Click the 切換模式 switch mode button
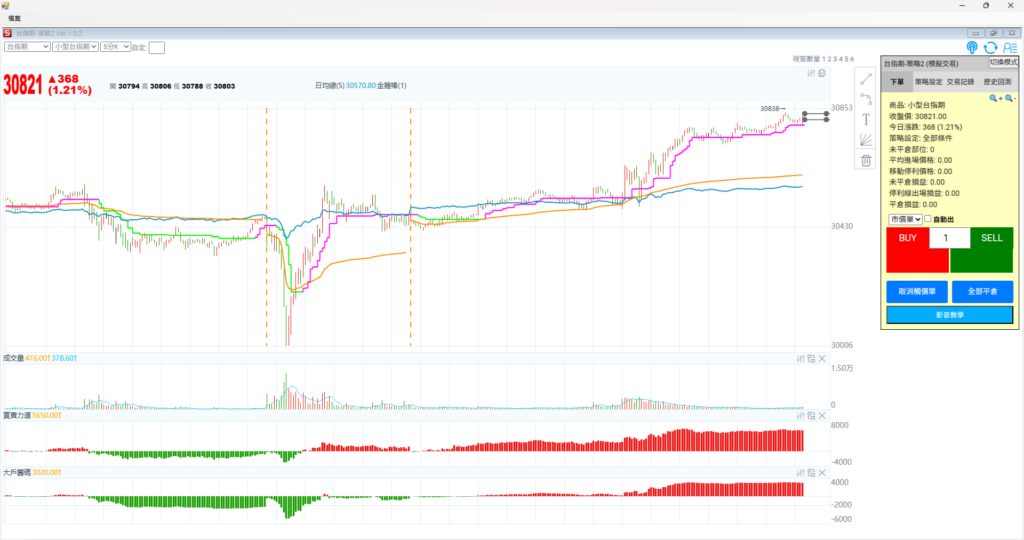1024x540 pixels. 1003,62
